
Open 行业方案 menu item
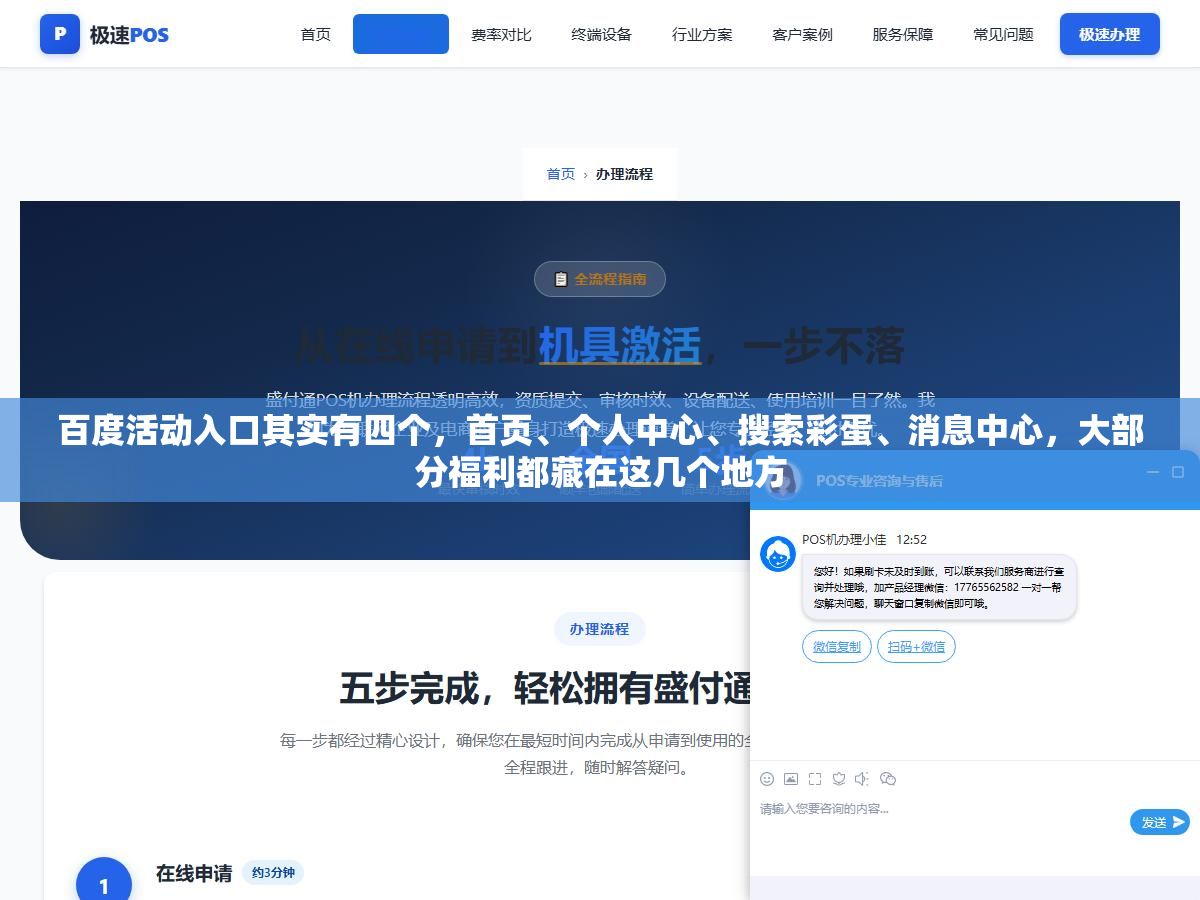tap(702, 34)
